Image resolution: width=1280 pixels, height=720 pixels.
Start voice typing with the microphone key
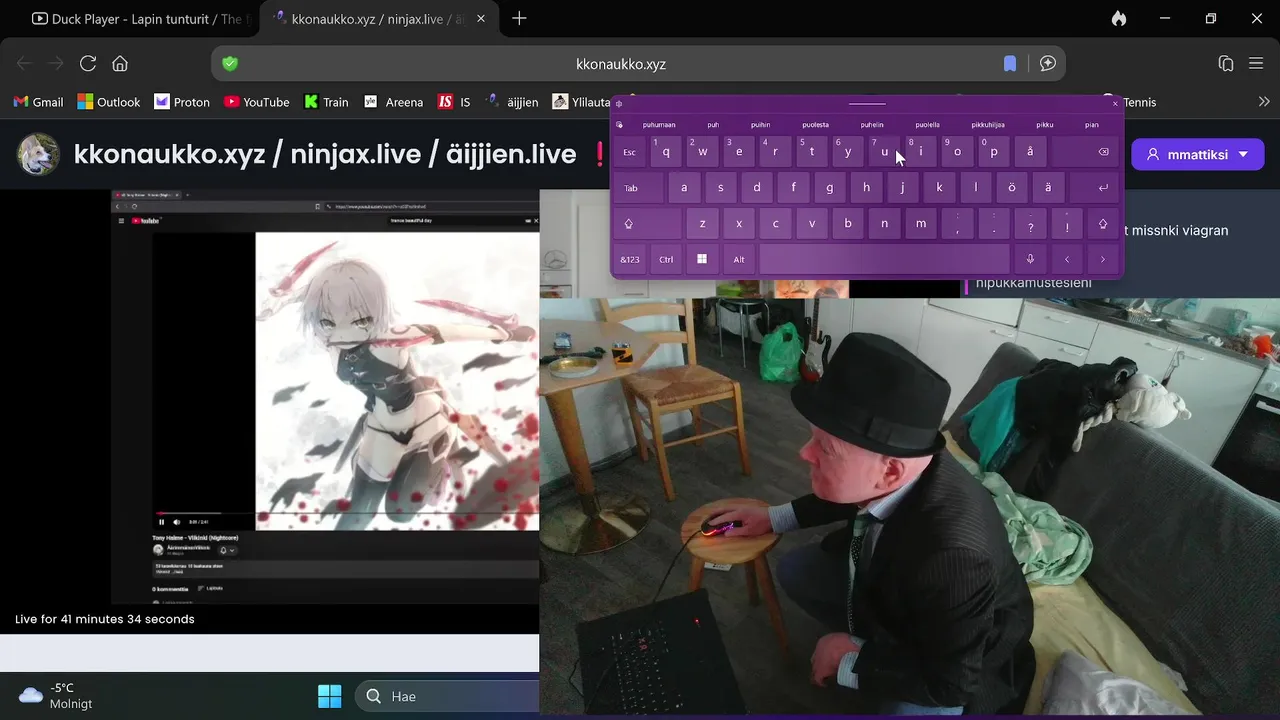[x=1030, y=259]
